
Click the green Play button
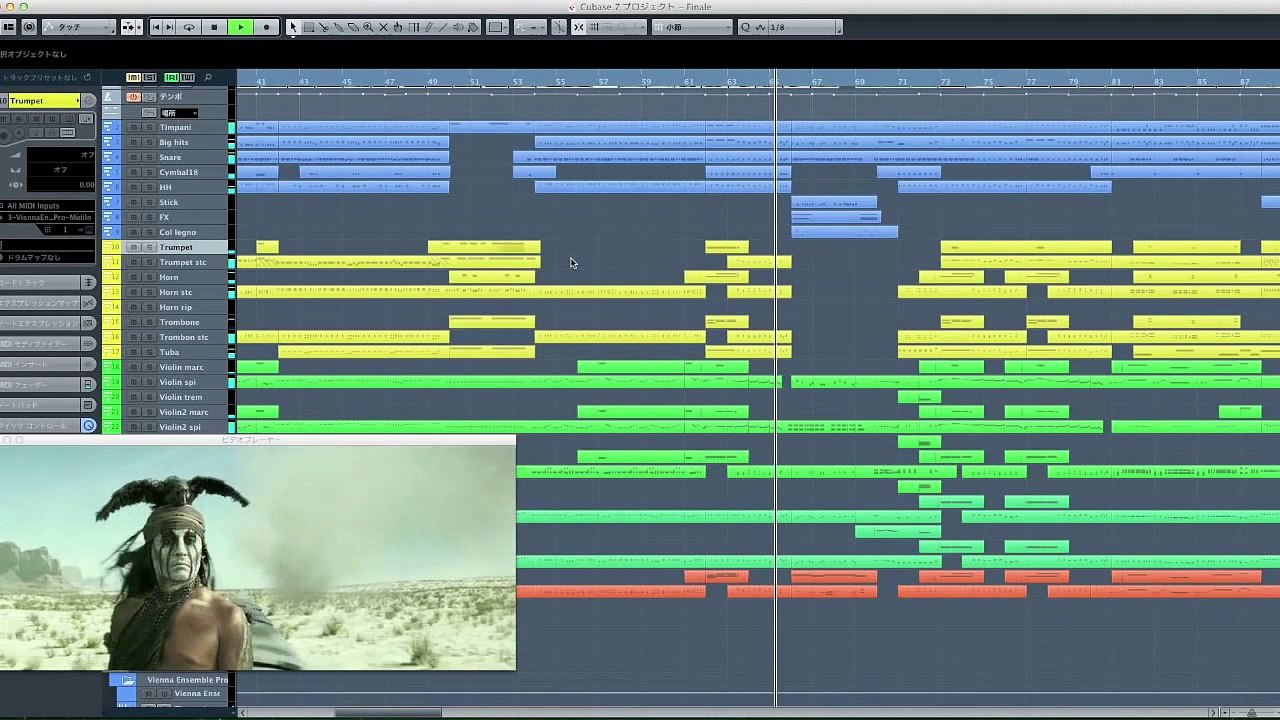(240, 27)
